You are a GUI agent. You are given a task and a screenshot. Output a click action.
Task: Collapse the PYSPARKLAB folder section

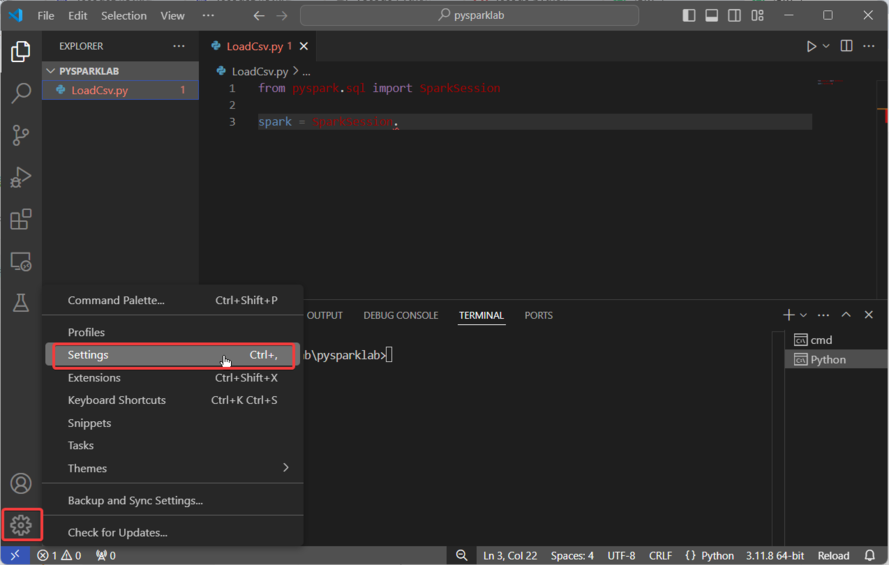pyautogui.click(x=52, y=71)
